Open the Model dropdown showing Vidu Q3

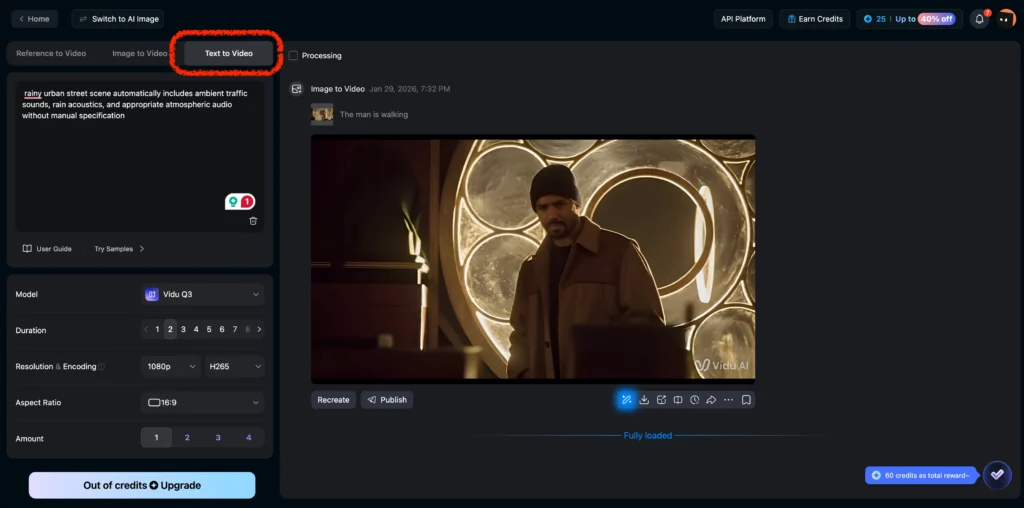[202, 294]
